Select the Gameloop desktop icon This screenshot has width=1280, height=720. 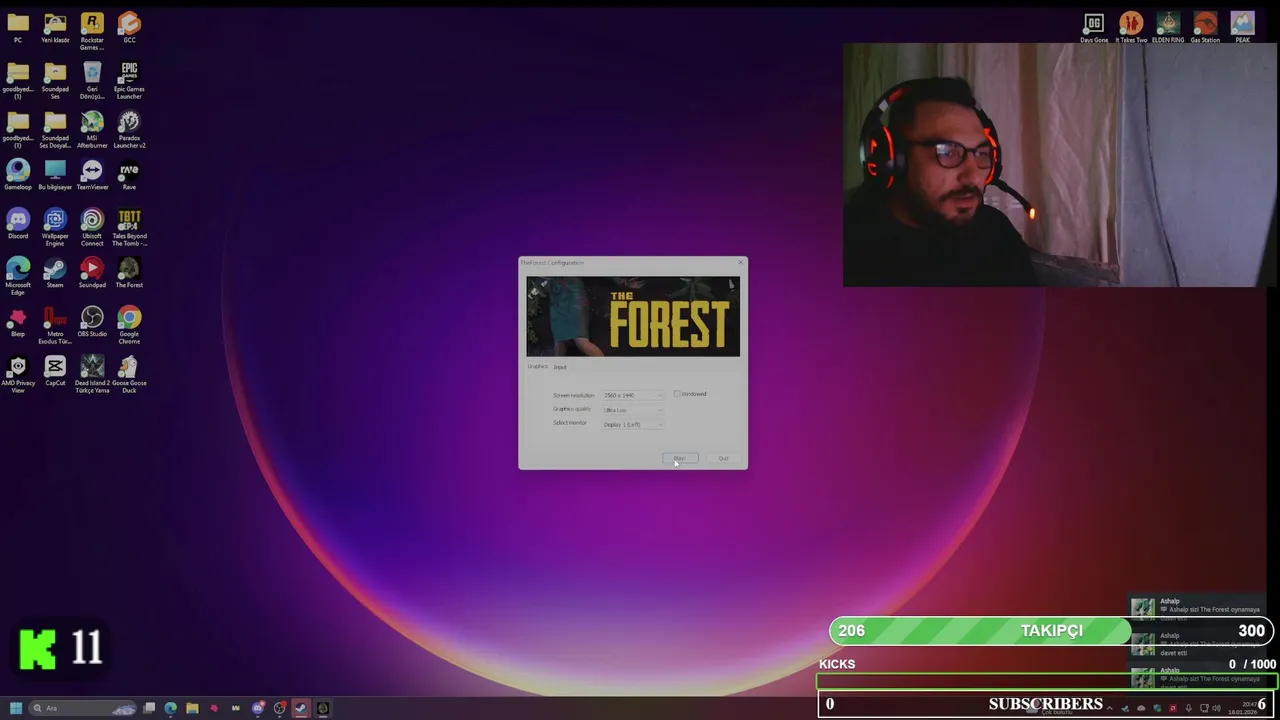coord(18,174)
